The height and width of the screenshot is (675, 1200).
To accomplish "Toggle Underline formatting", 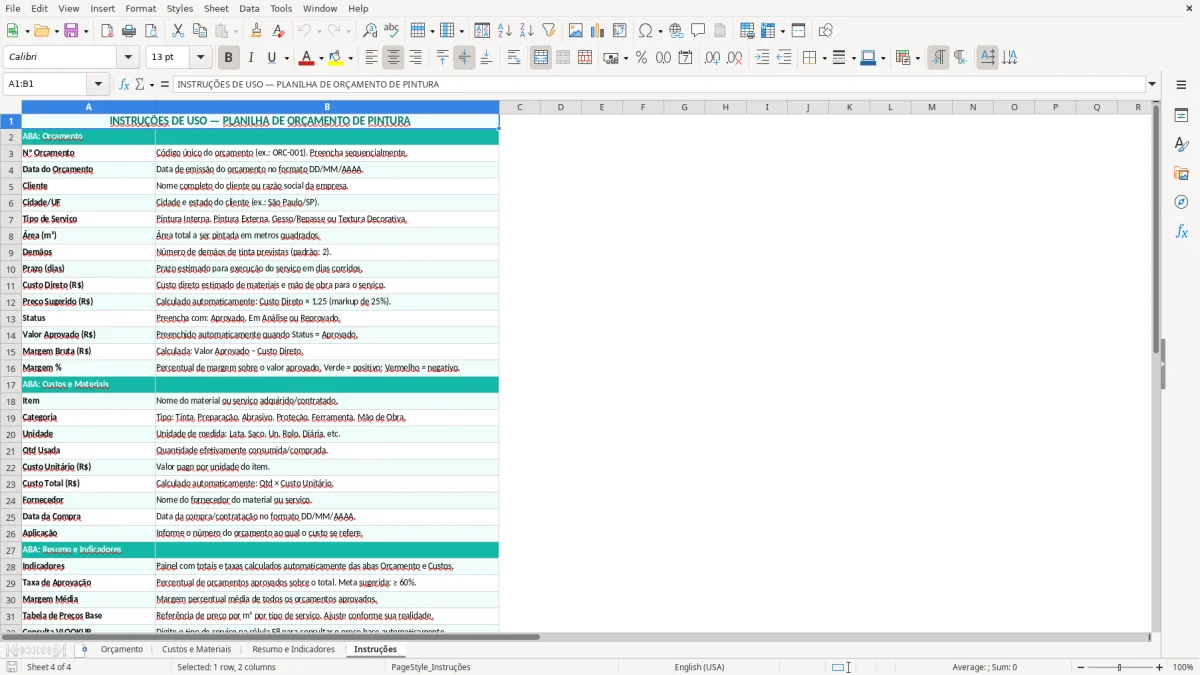I will (x=271, y=58).
